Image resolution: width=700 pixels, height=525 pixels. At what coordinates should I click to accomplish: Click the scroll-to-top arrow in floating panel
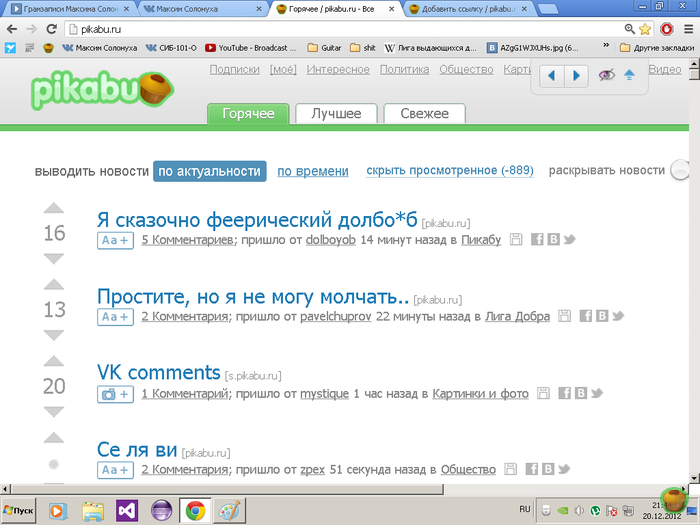click(630, 76)
